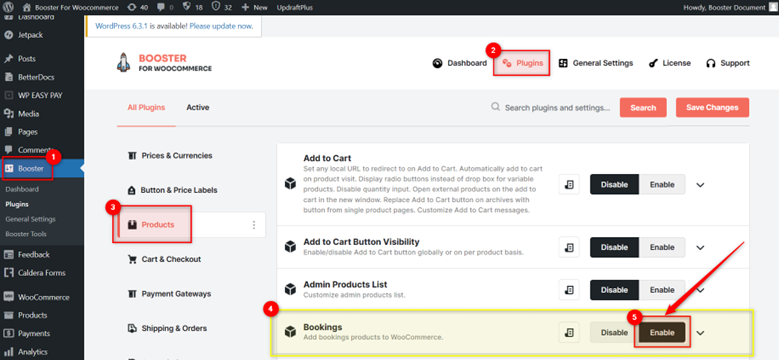
Task: Open documentation icon for Admin Products List
Action: tap(569, 289)
